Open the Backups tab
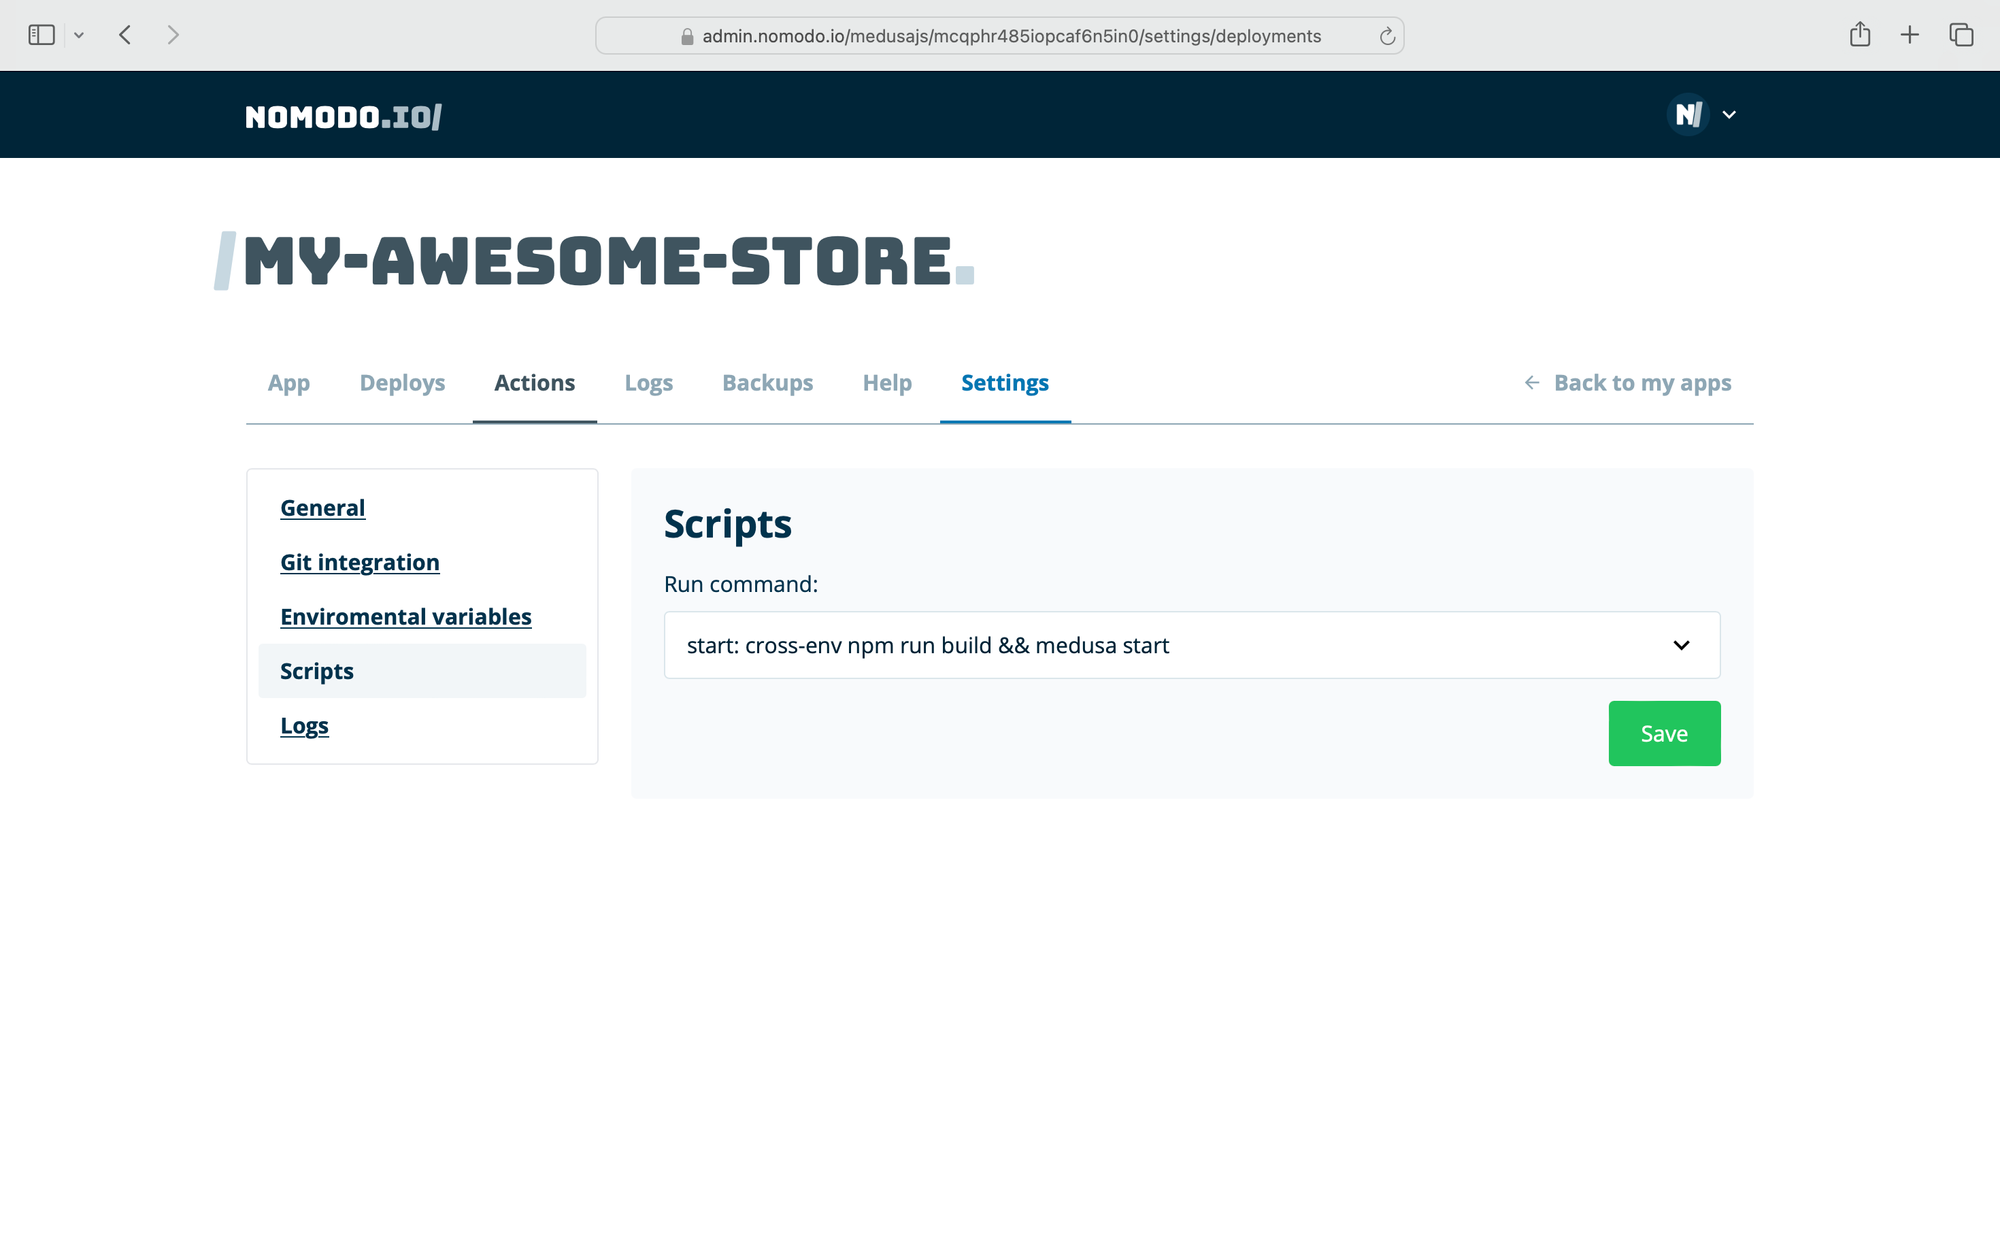 click(x=767, y=383)
